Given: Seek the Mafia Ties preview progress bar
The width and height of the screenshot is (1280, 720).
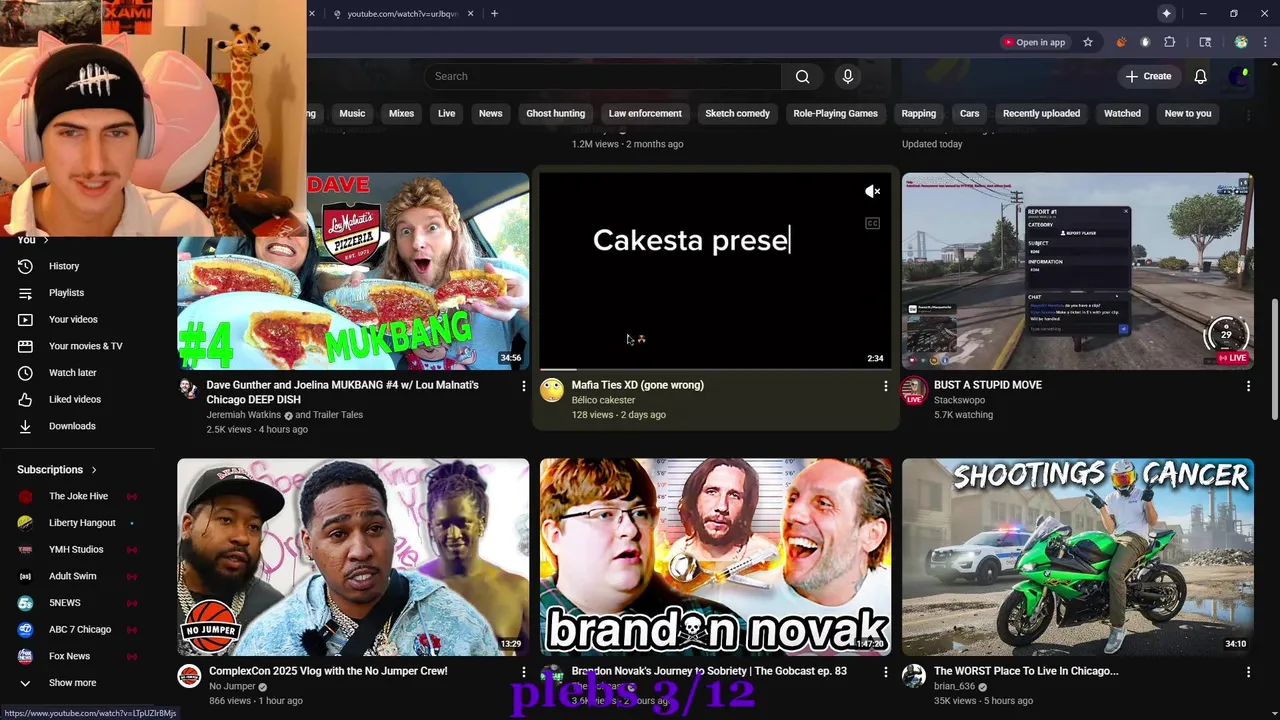Looking at the screenshot, I should [x=715, y=369].
